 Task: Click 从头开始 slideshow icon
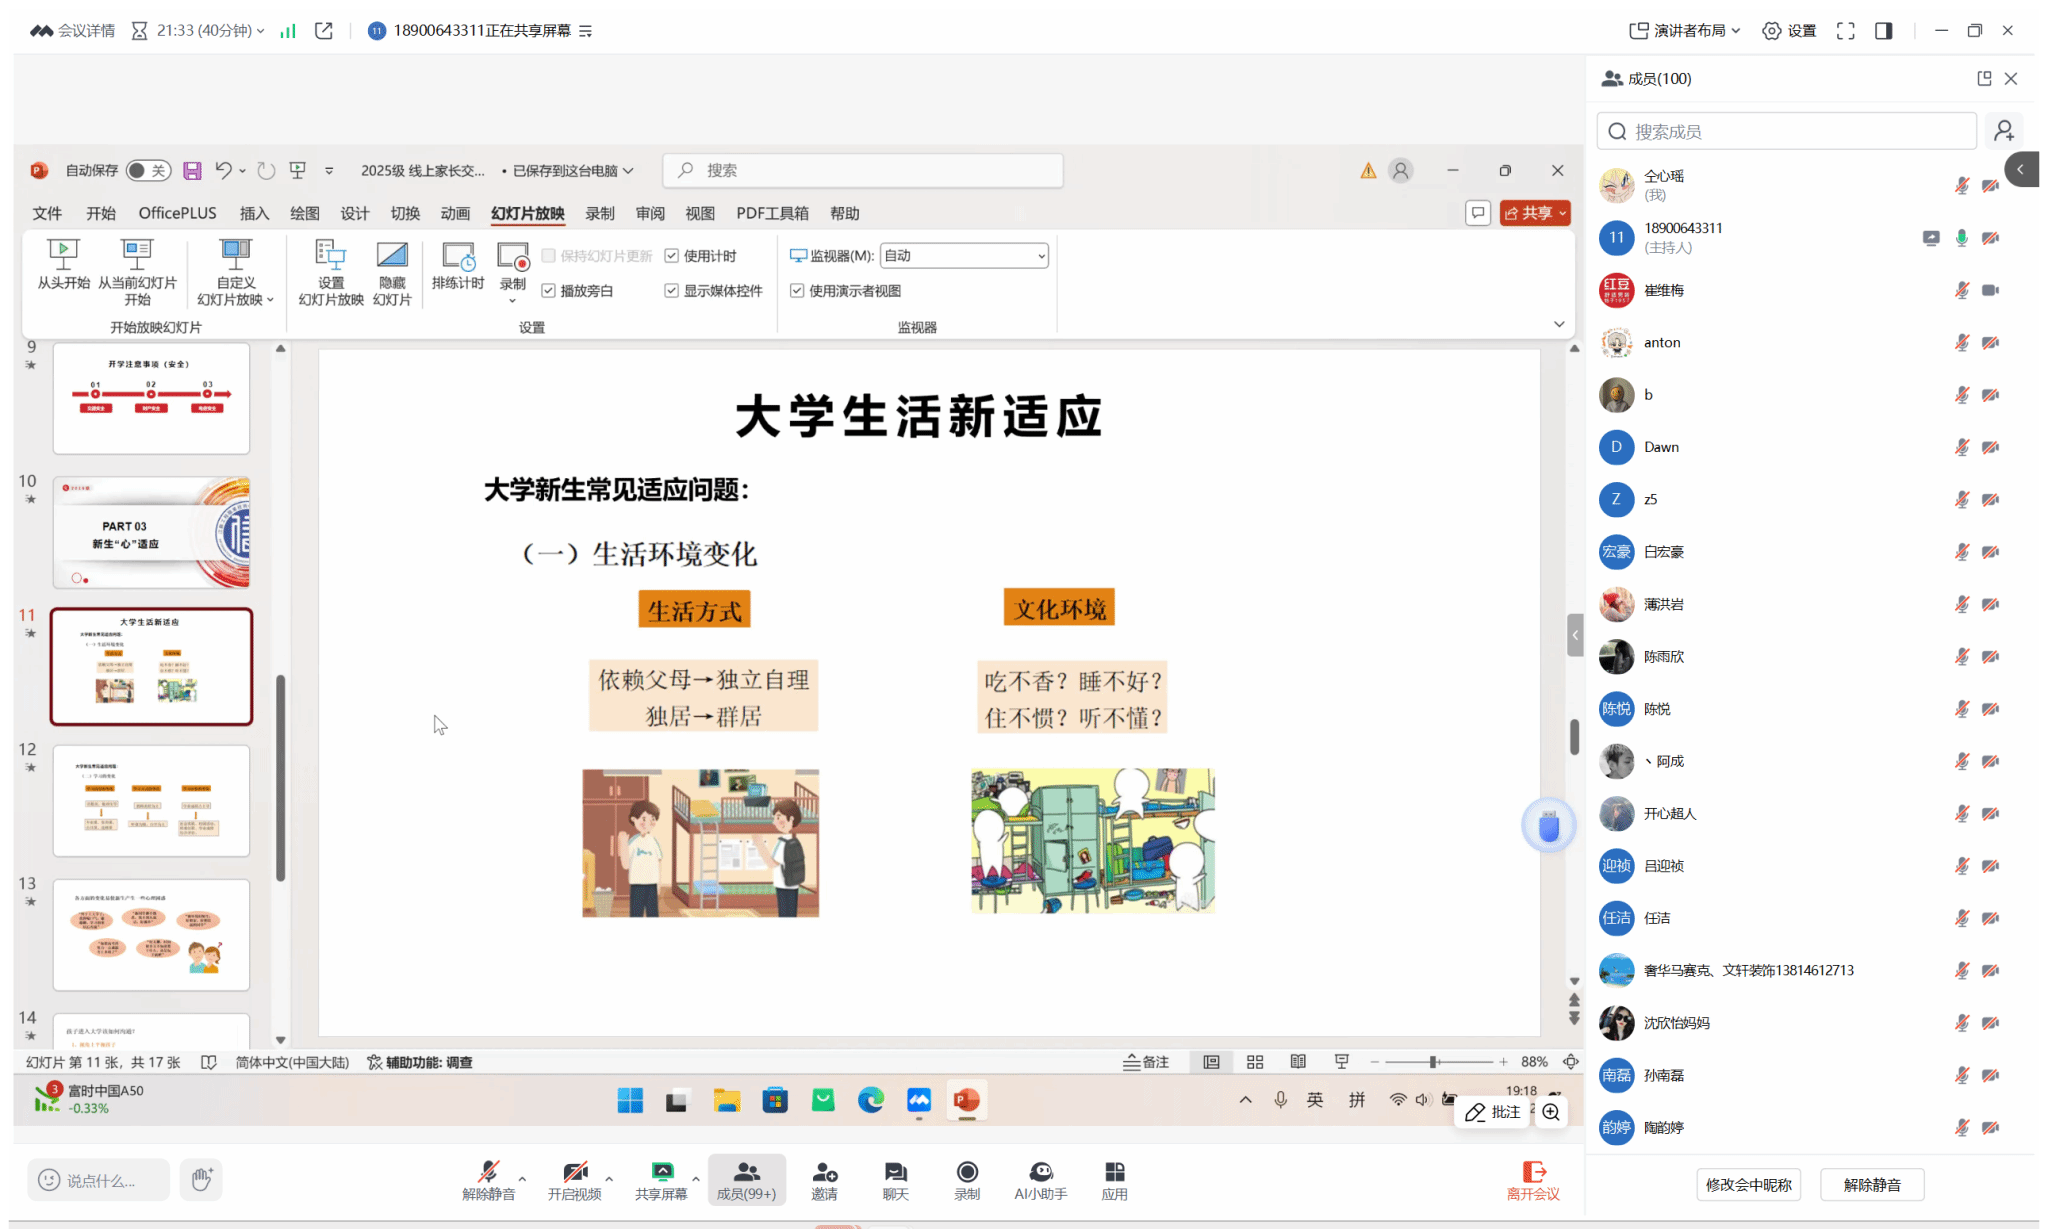[x=63, y=255]
